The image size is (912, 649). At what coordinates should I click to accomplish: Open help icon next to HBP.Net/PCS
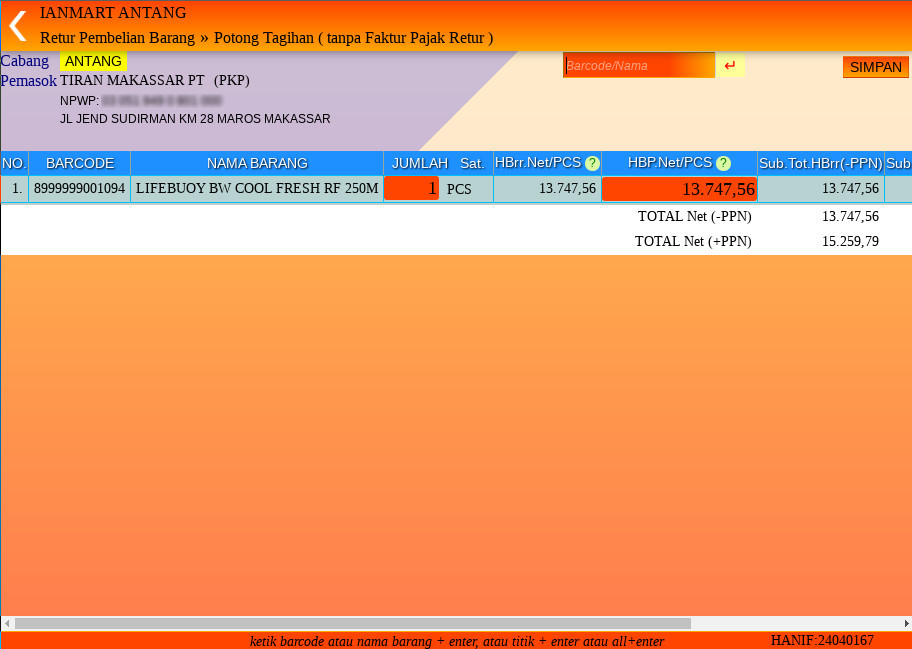point(723,163)
